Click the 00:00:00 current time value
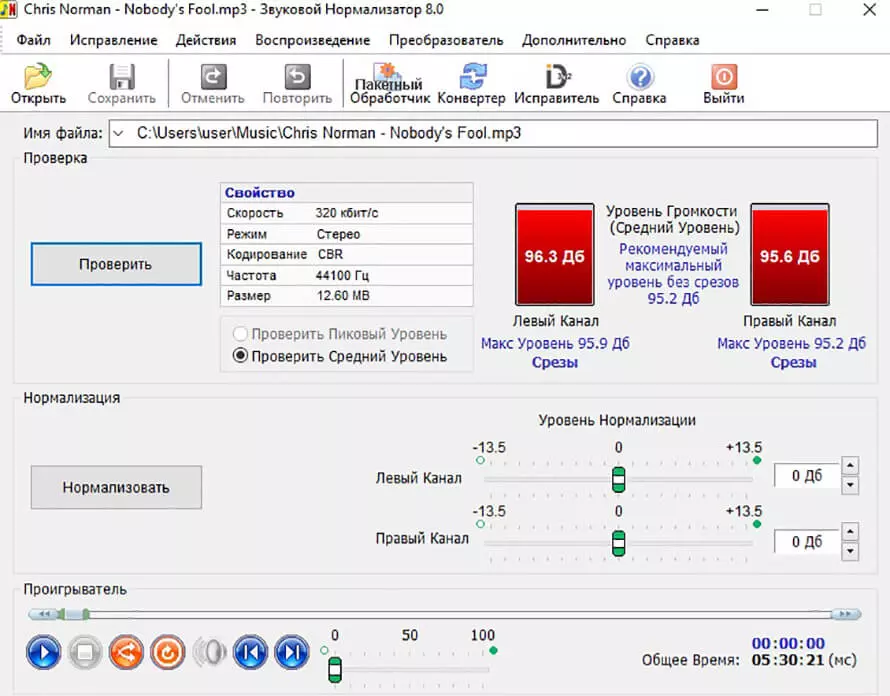Image resolution: width=890 pixels, height=696 pixels. [788, 643]
